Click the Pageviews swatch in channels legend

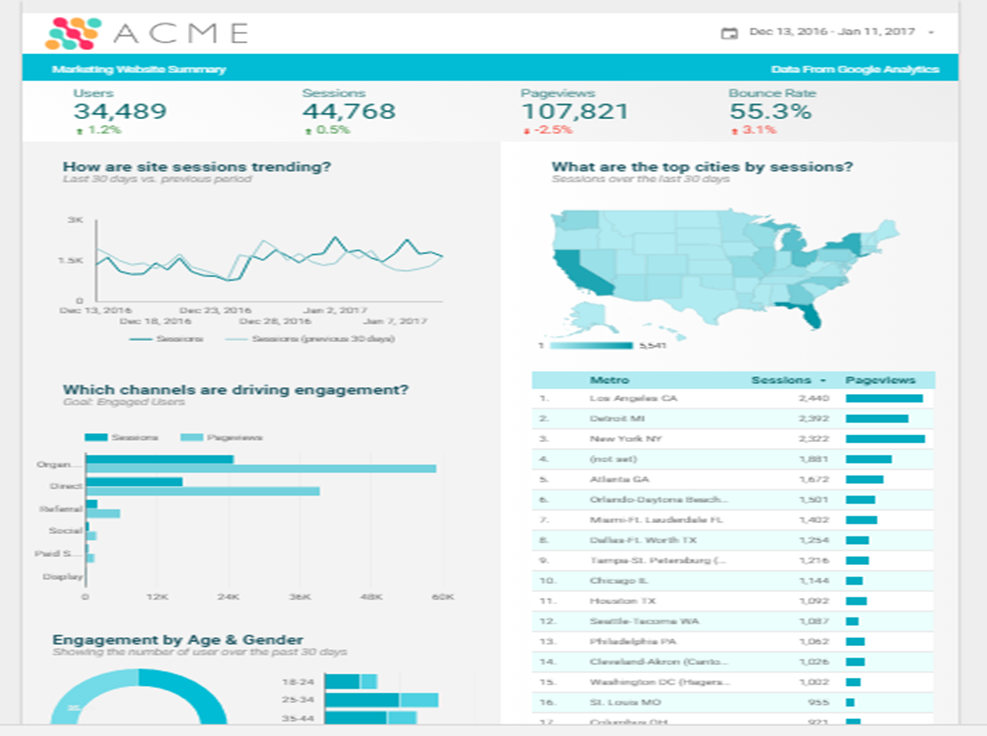[192, 438]
